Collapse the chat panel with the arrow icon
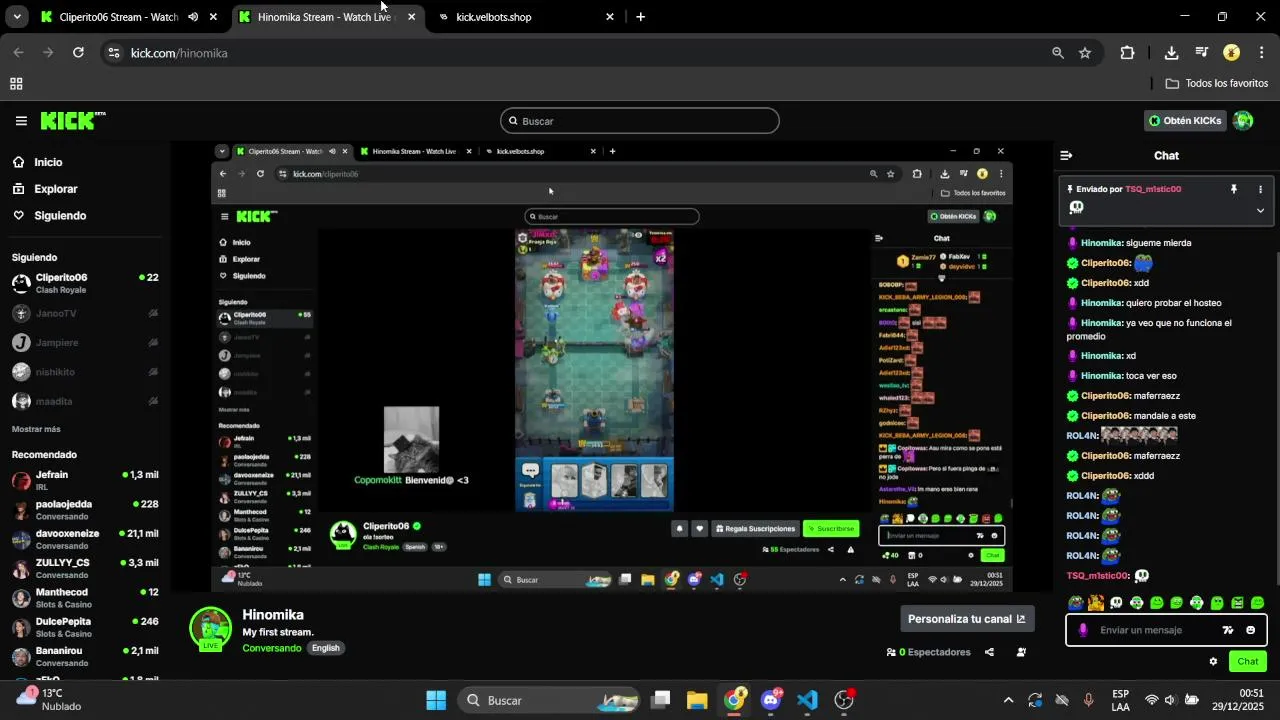The height and width of the screenshot is (720, 1280). pos(1066,156)
